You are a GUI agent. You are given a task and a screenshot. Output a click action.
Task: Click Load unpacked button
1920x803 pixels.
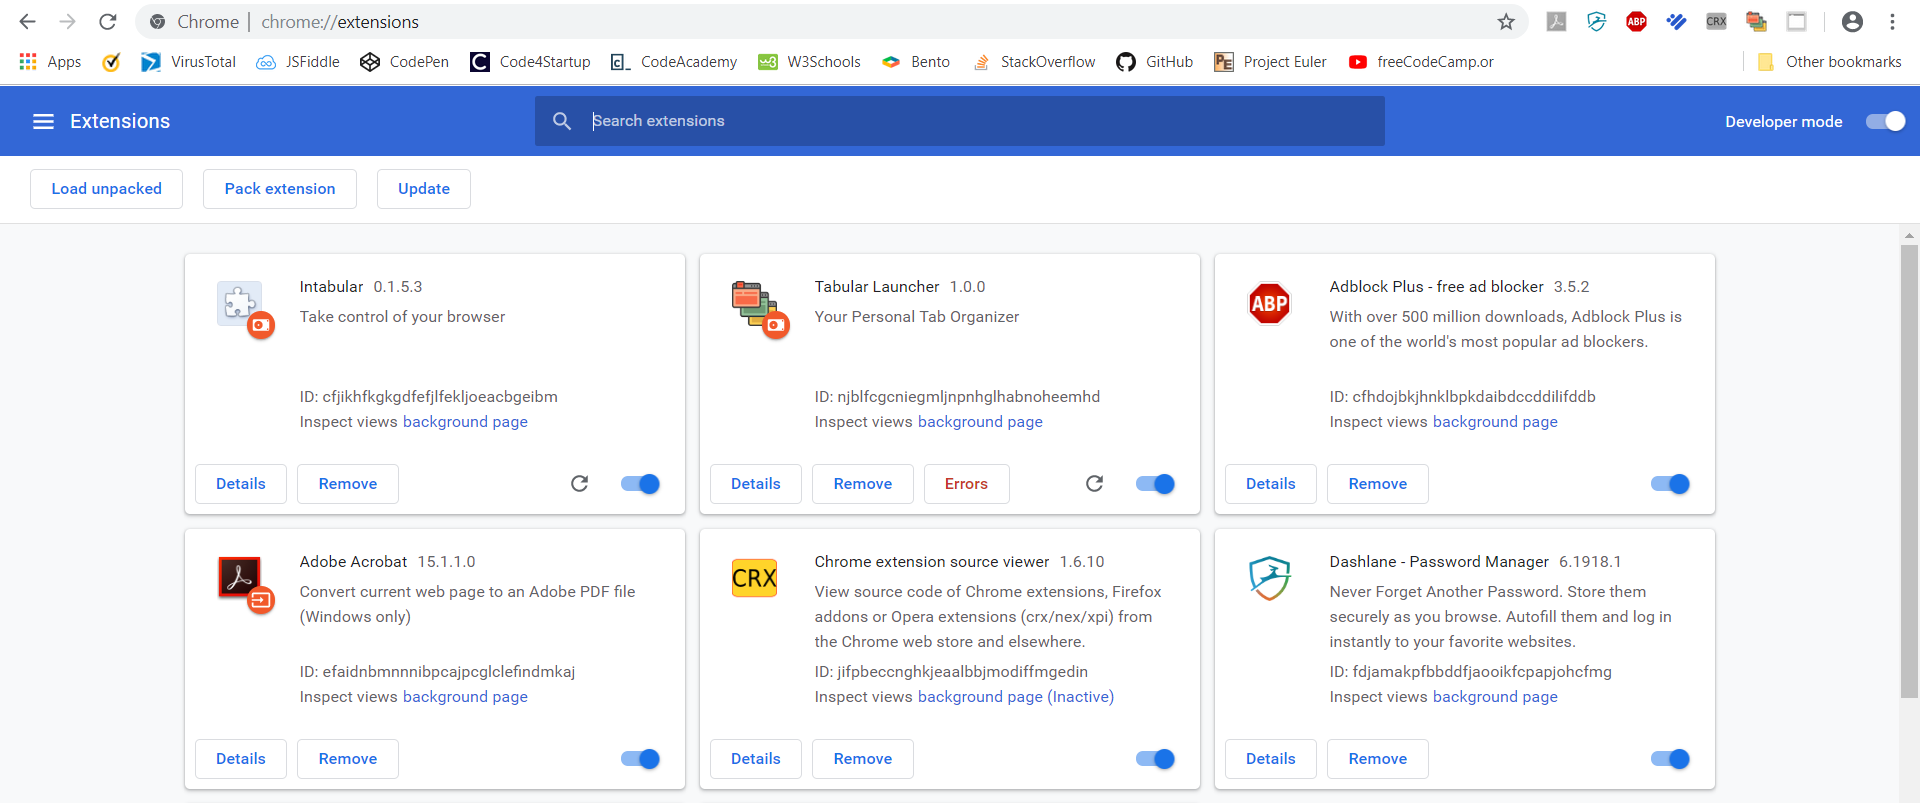(106, 189)
